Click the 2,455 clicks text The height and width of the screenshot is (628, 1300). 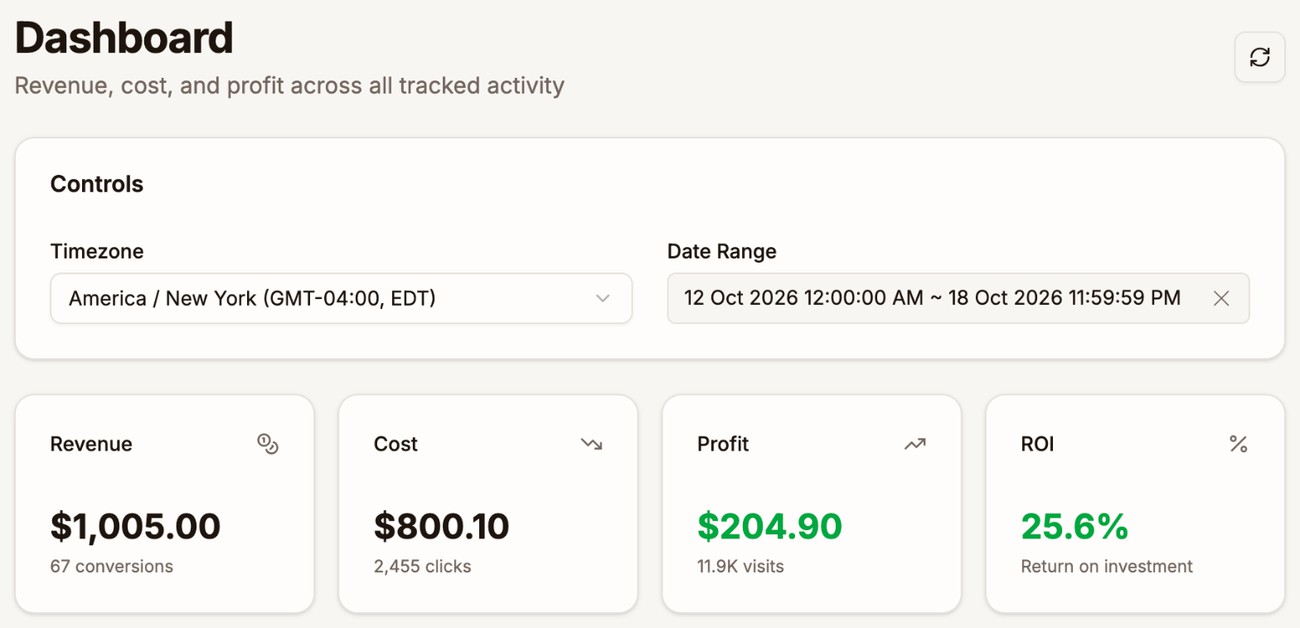(423, 566)
